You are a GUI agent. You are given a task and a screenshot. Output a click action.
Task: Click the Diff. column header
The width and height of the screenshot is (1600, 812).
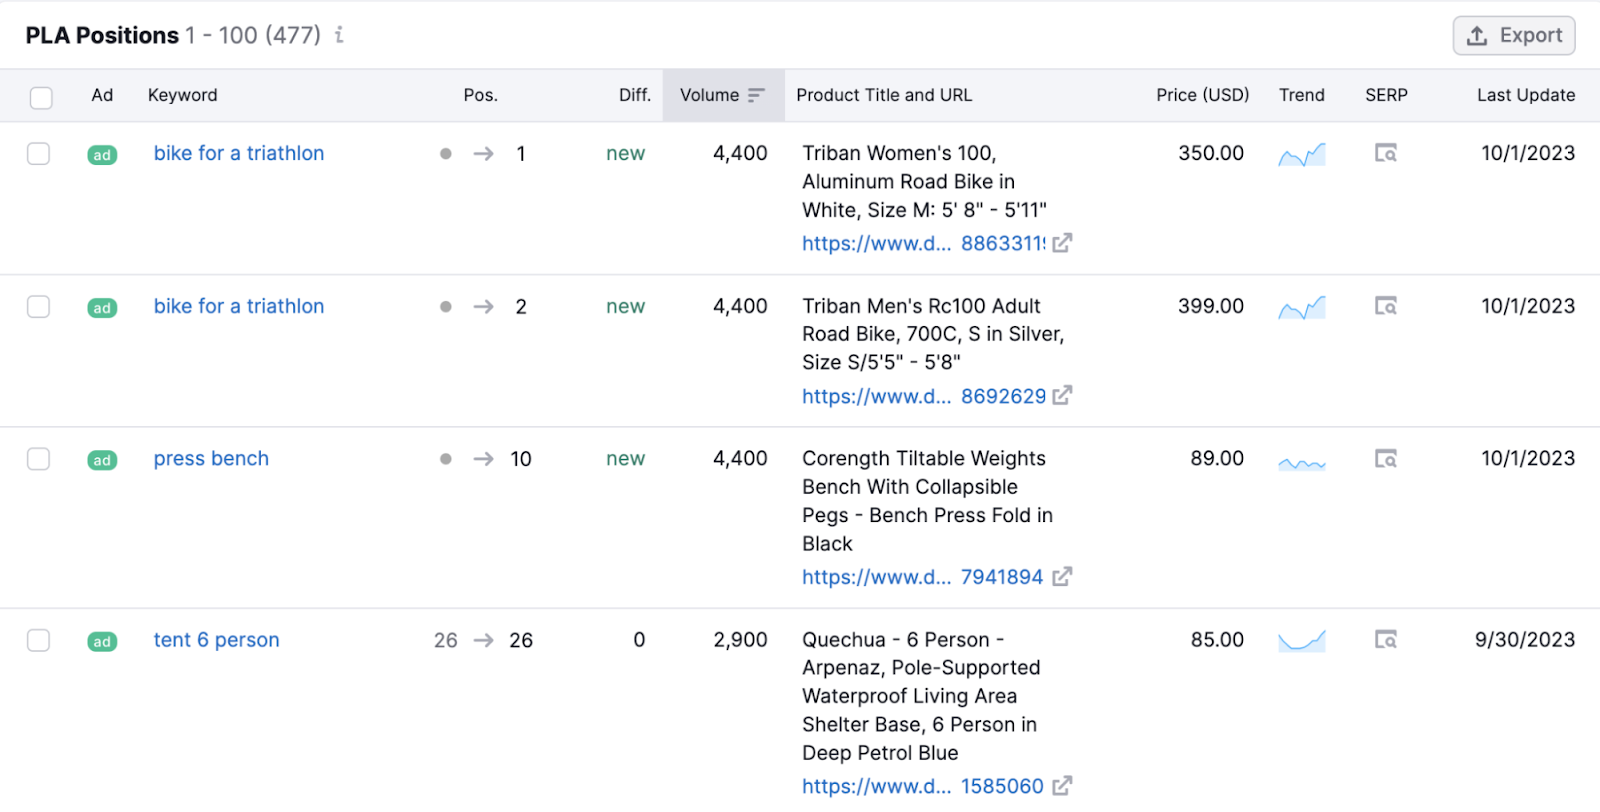634,96
